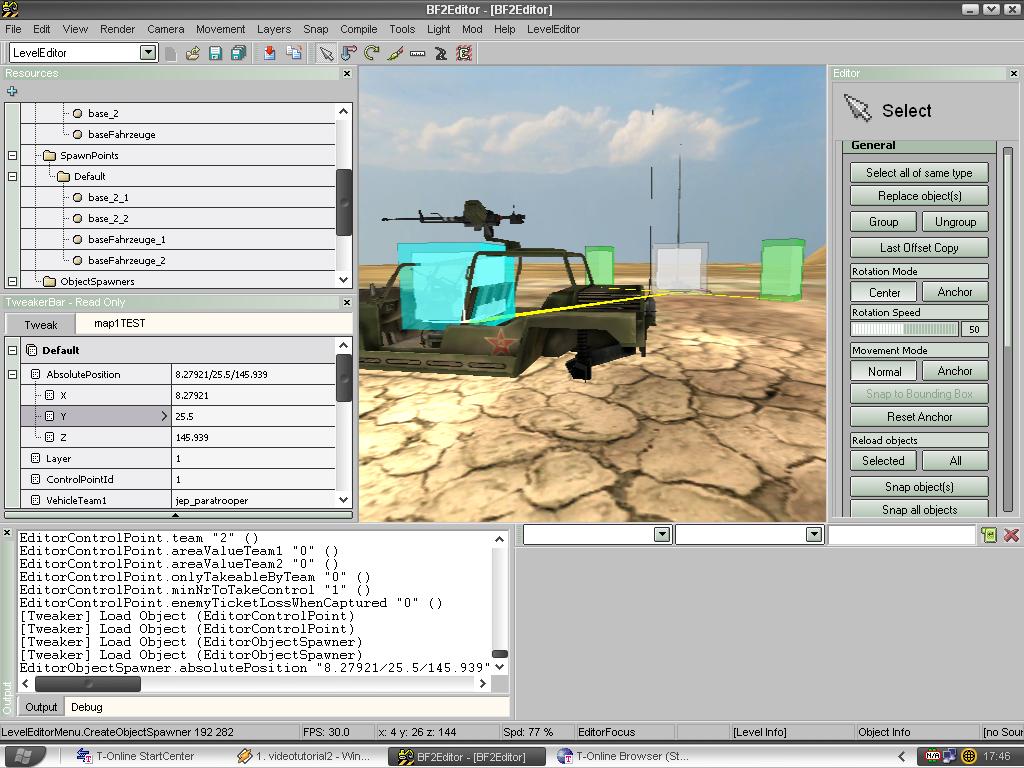Click the Last Offset Copy button
This screenshot has height=768, width=1024.
point(919,248)
